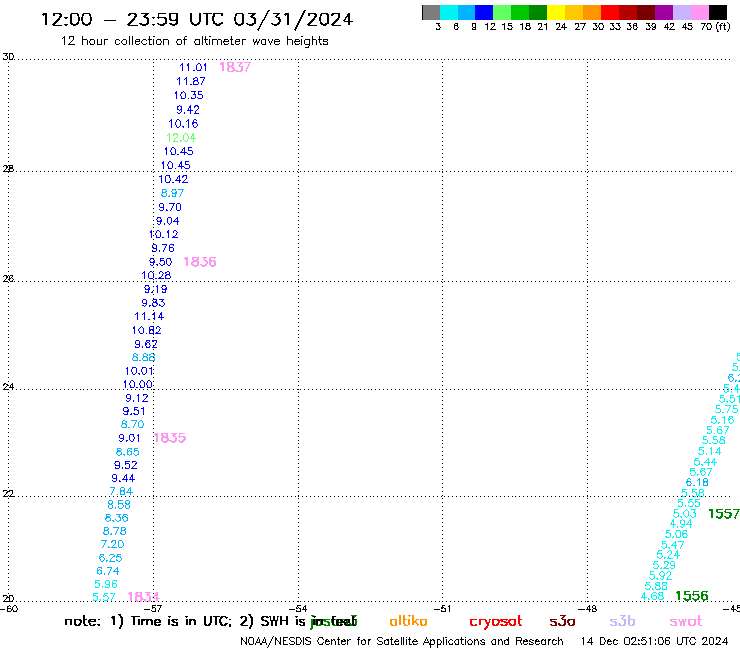Select wave height value 10.01
This screenshot has height=650, width=740.
pyautogui.click(x=139, y=371)
